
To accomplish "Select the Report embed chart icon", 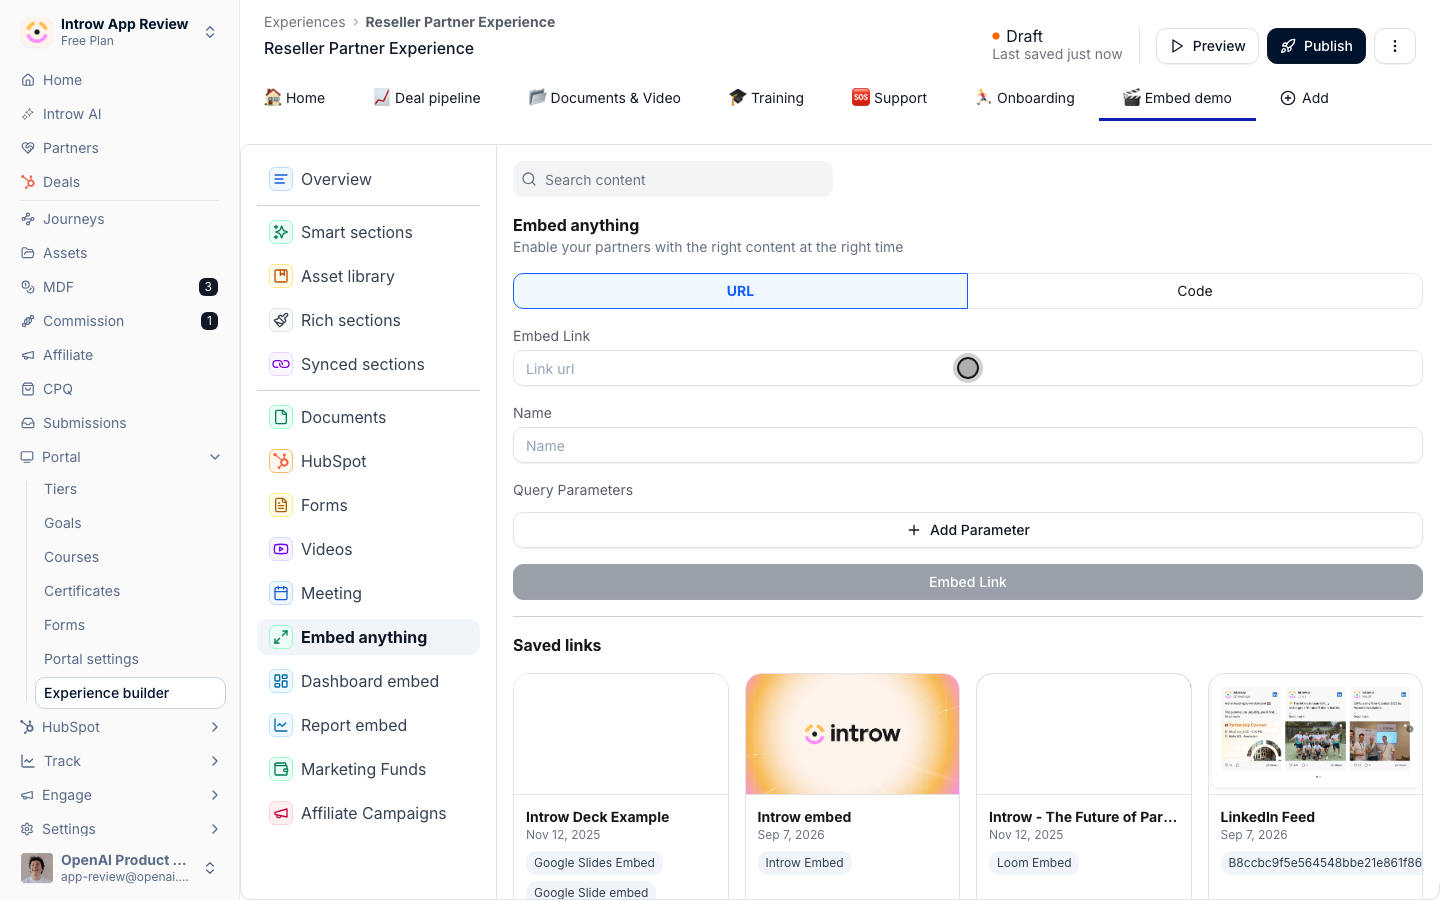I will 281,725.
